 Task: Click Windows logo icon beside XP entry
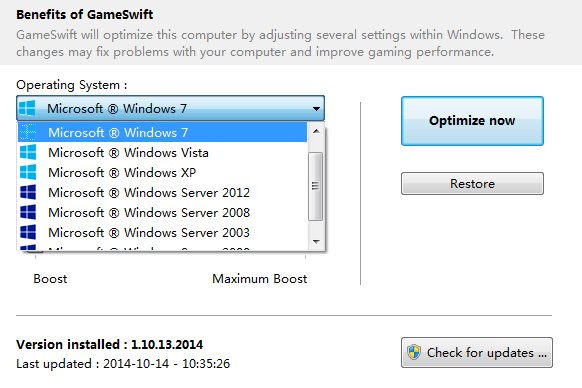[28, 172]
